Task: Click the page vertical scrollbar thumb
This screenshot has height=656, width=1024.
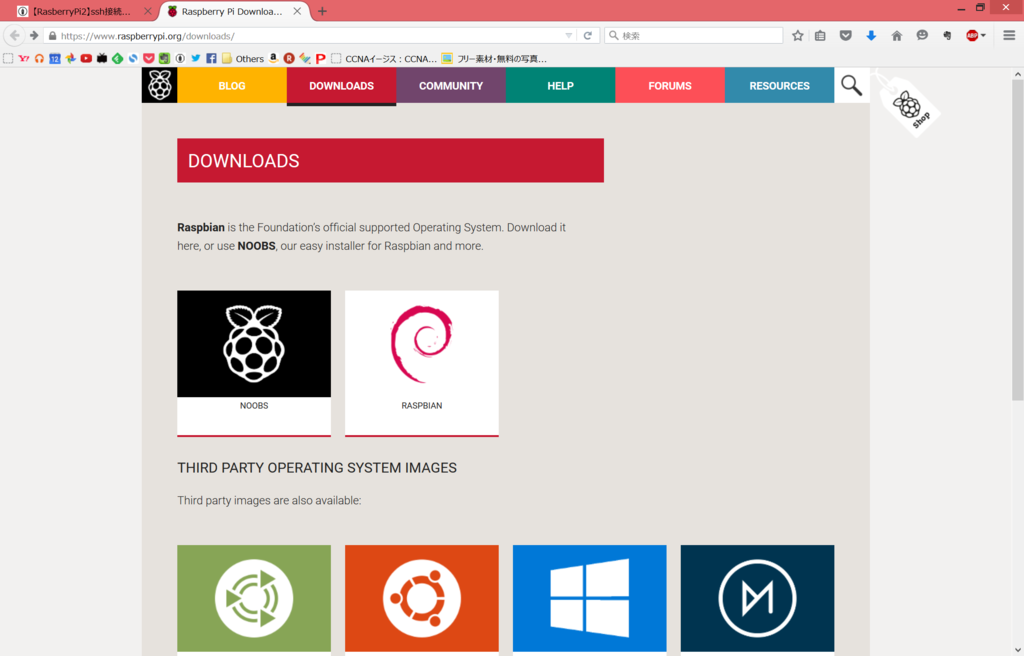Action: 1017,240
